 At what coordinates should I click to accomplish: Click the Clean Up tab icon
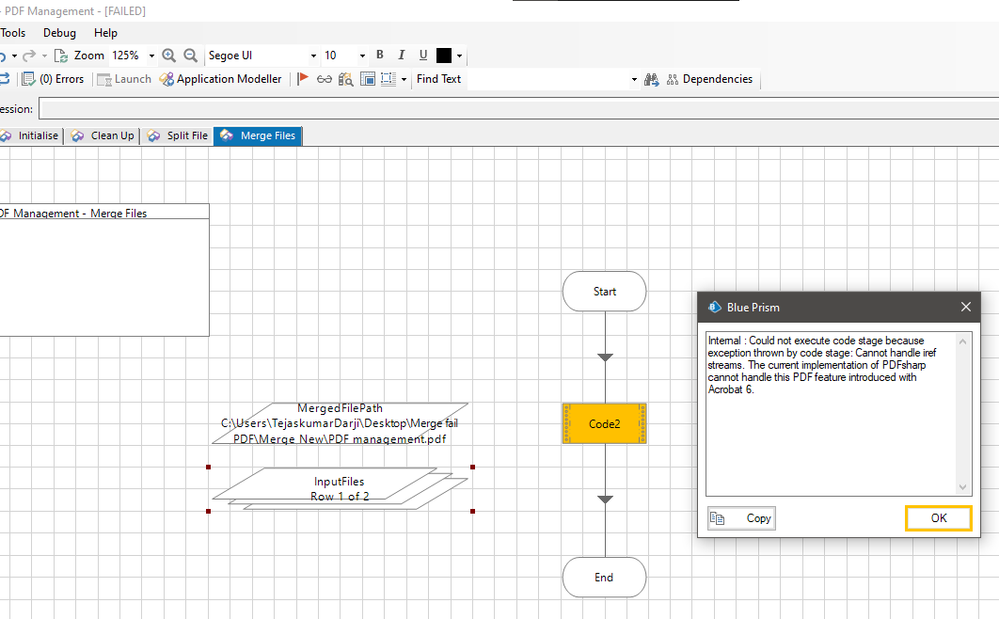coord(78,136)
